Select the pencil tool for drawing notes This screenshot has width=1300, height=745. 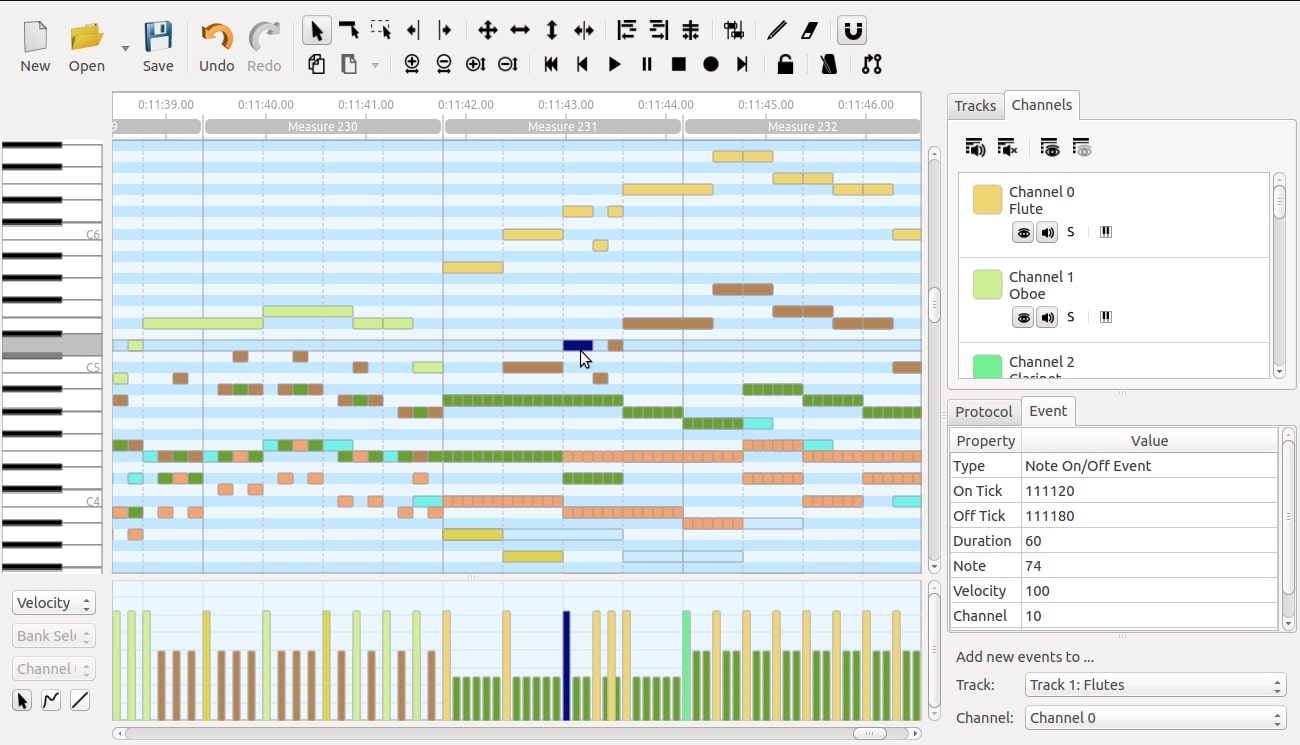(x=776, y=30)
